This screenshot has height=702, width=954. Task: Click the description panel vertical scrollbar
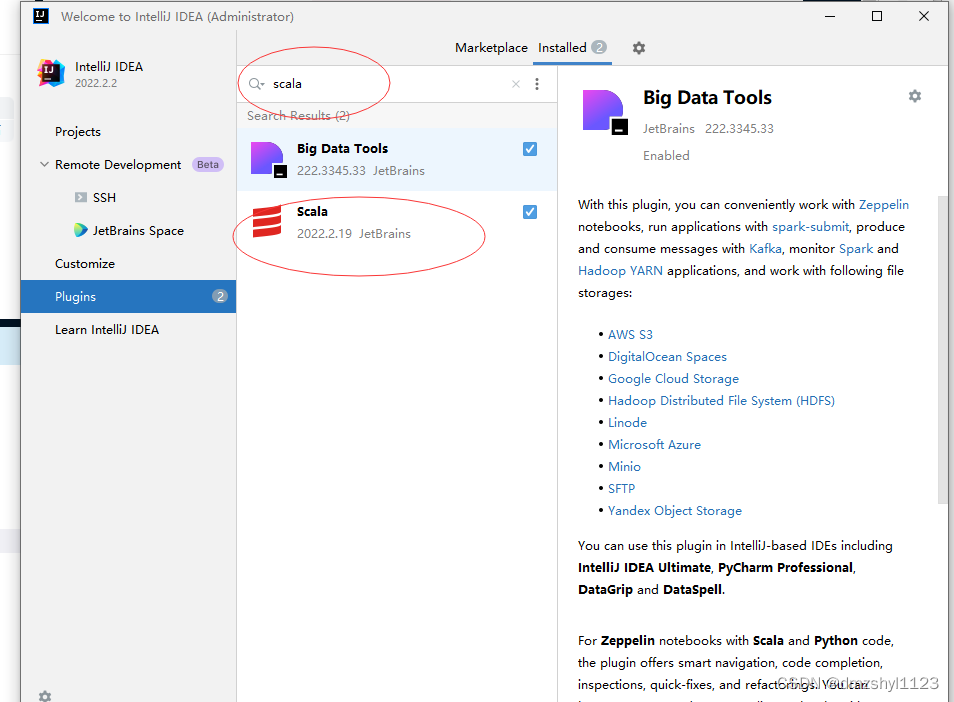click(x=943, y=349)
